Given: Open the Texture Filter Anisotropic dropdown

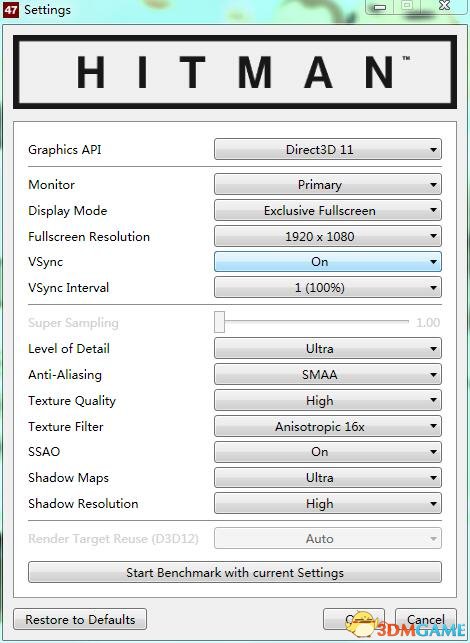Looking at the screenshot, I should 328,426.
